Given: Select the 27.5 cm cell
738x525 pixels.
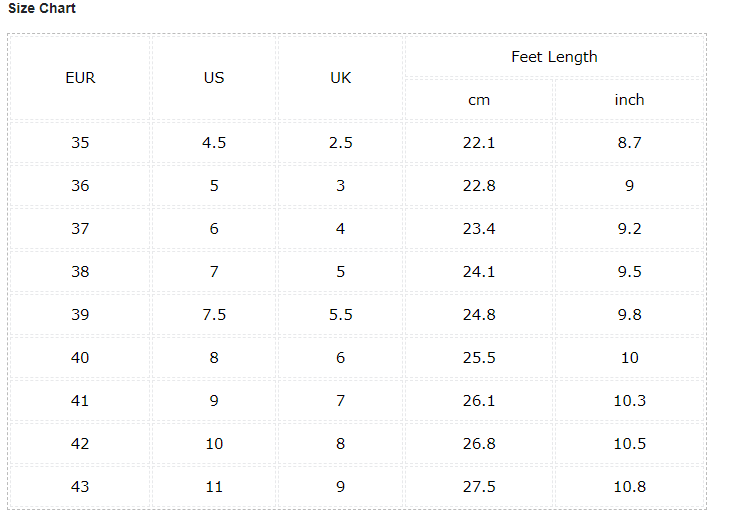Looking at the screenshot, I should tap(479, 487).
